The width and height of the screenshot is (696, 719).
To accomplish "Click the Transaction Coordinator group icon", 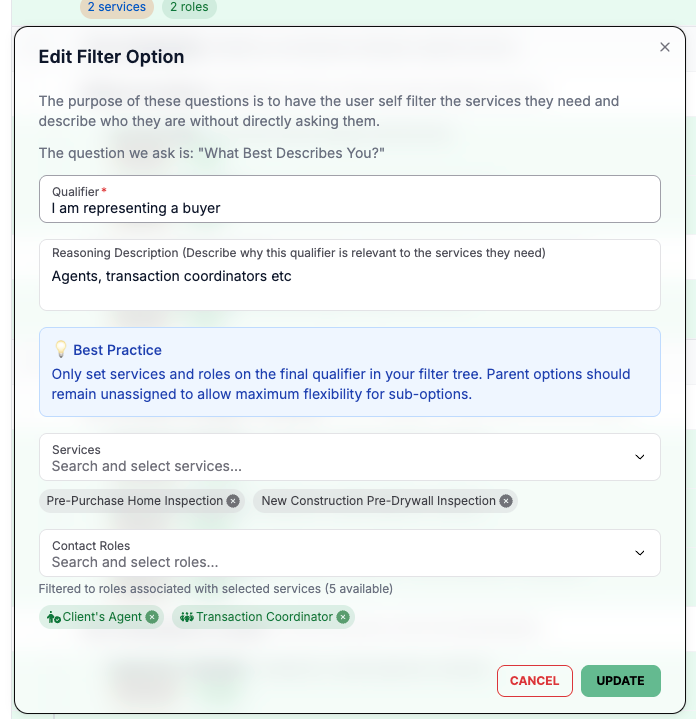I will click(x=187, y=617).
